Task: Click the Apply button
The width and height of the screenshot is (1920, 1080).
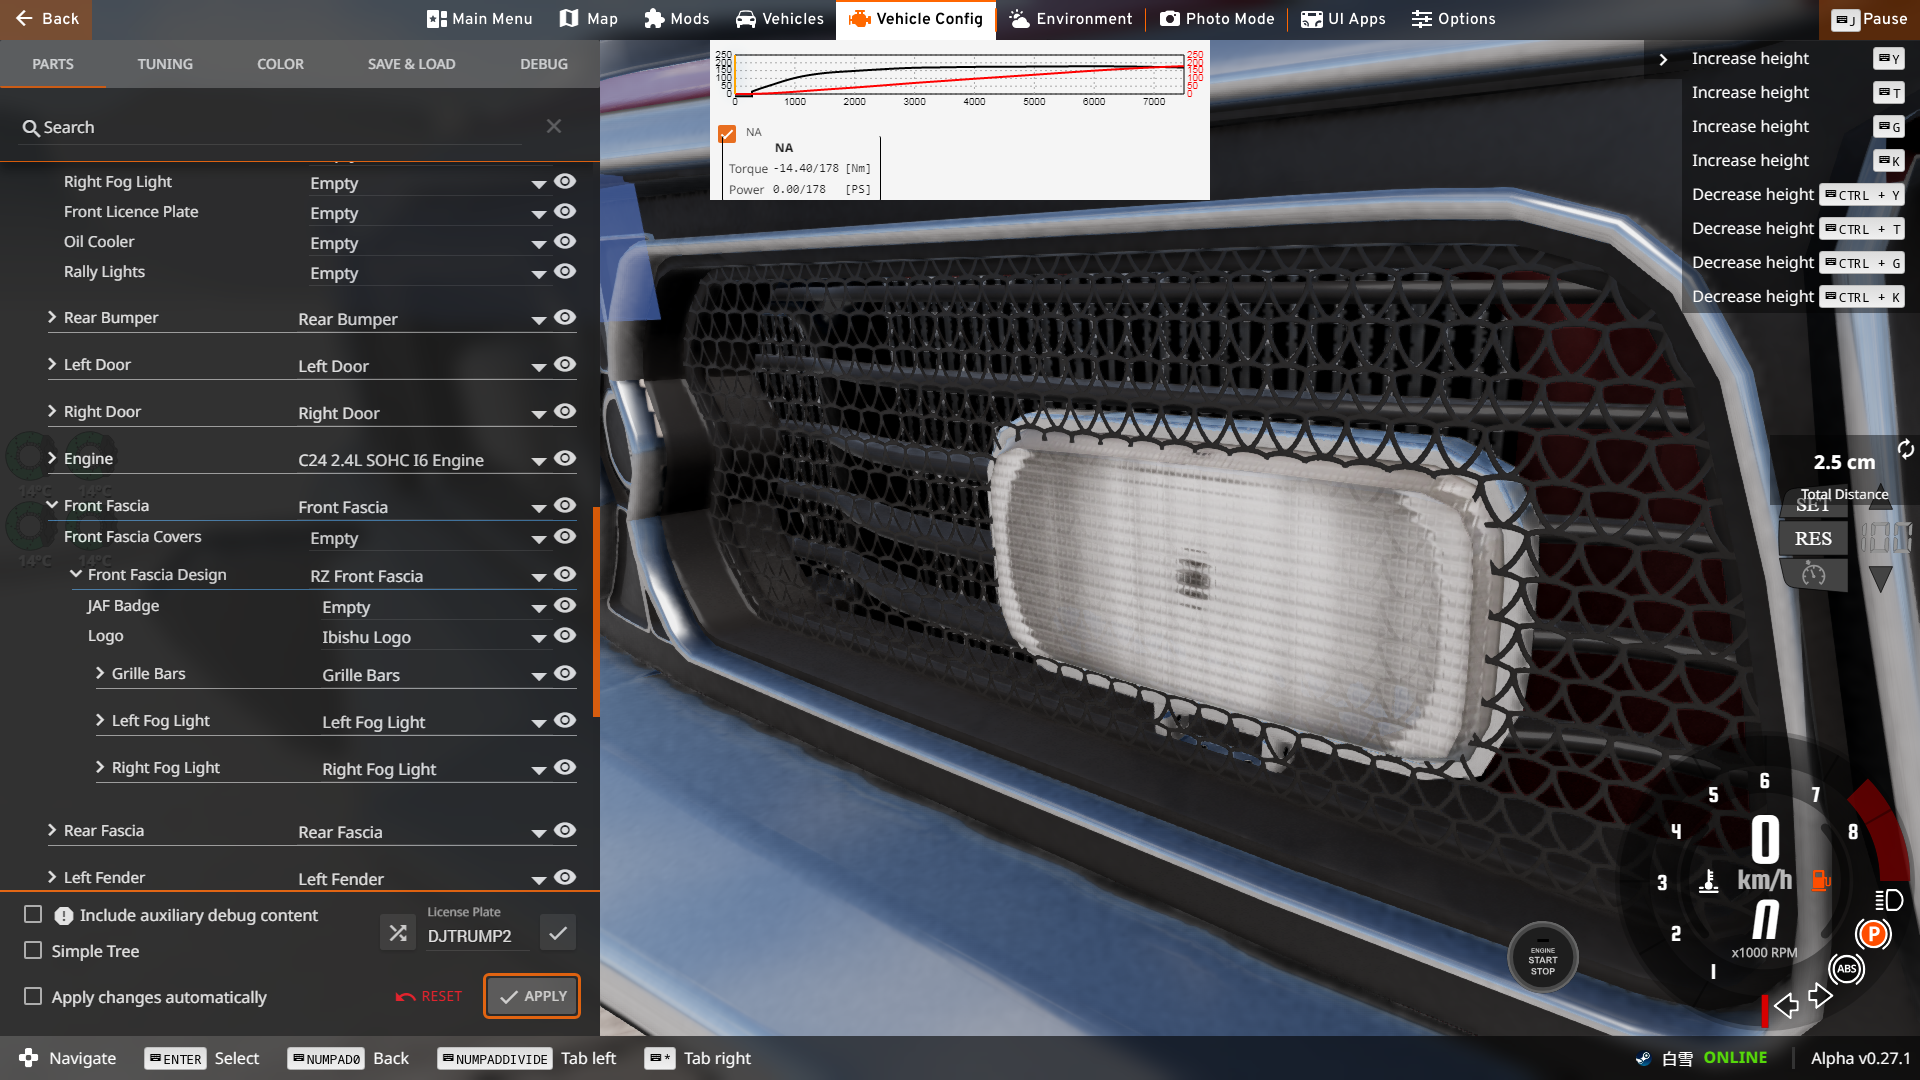Action: [x=532, y=996]
